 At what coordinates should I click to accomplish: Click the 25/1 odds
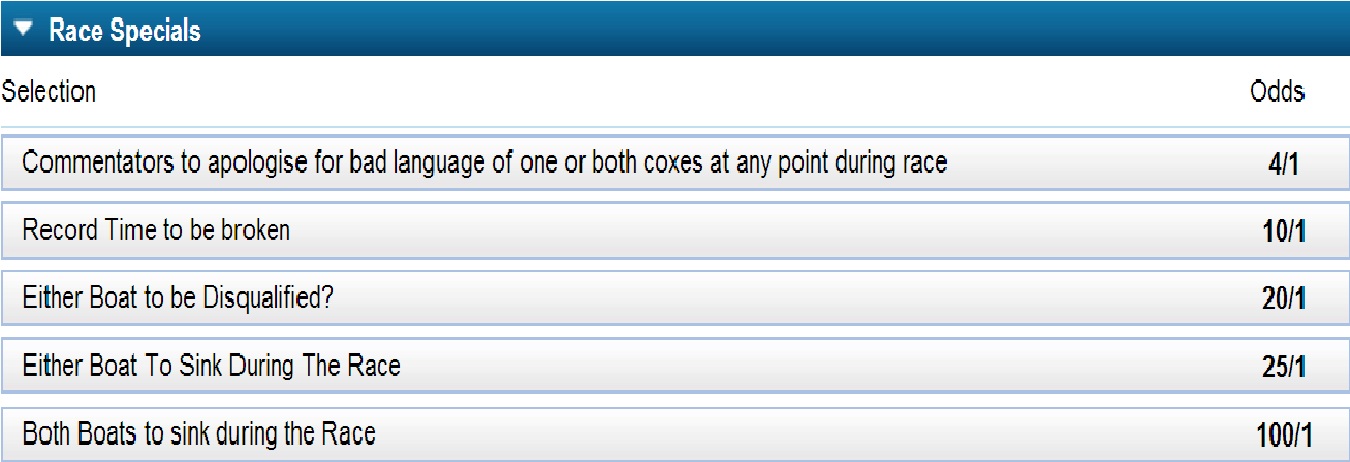1284,368
